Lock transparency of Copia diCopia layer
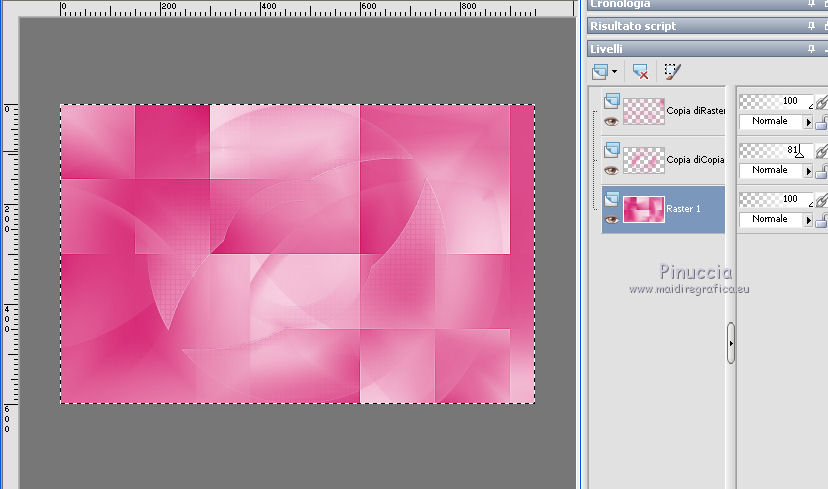828x489 pixels. pyautogui.click(x=822, y=172)
